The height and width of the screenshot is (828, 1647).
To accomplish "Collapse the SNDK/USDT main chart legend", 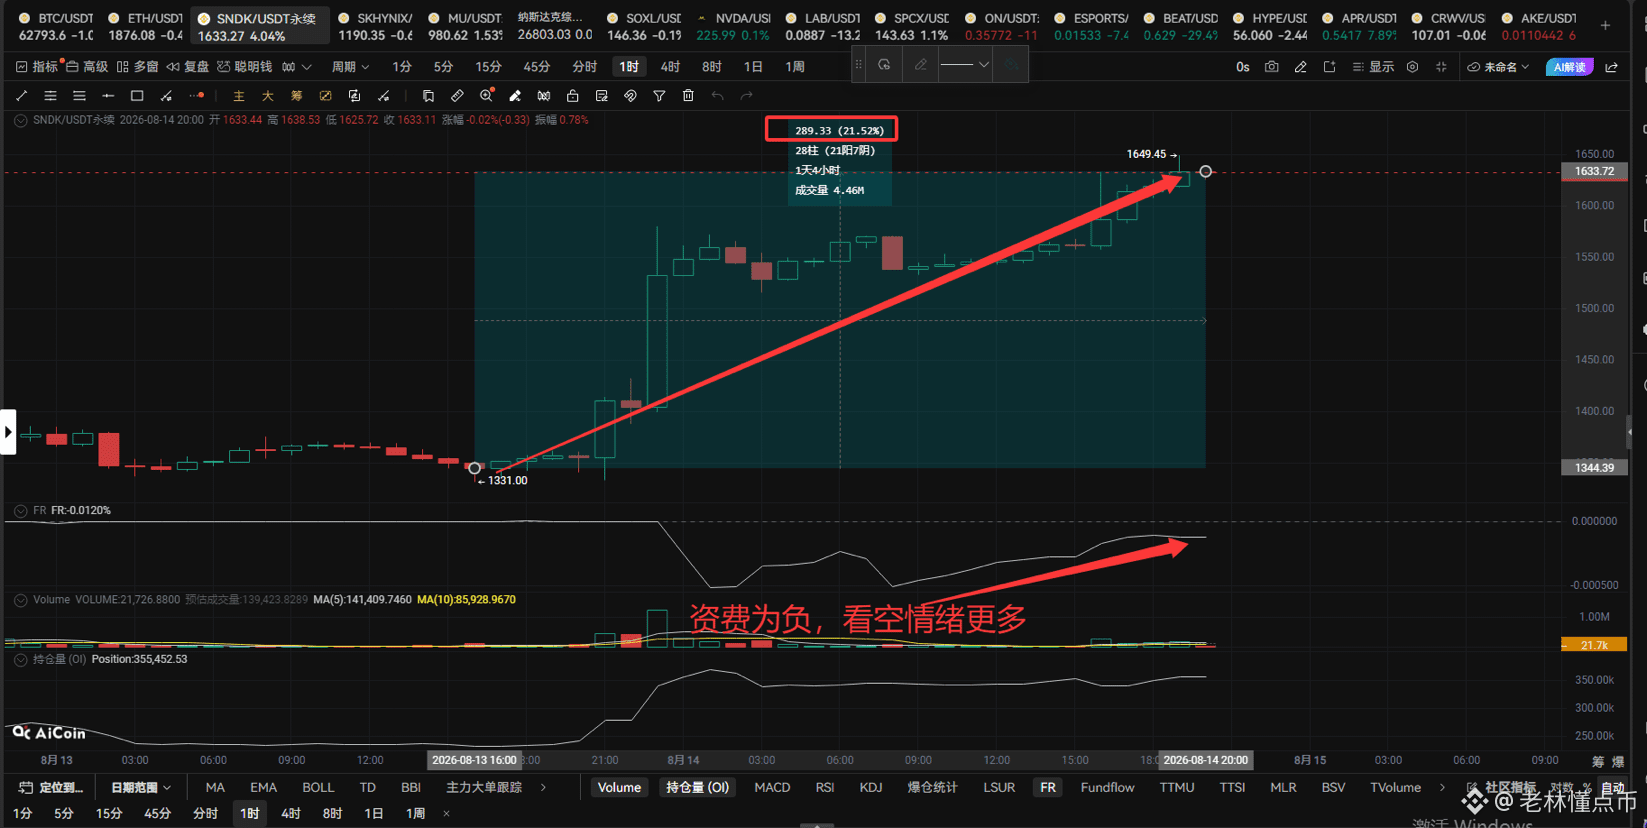I will [x=20, y=120].
